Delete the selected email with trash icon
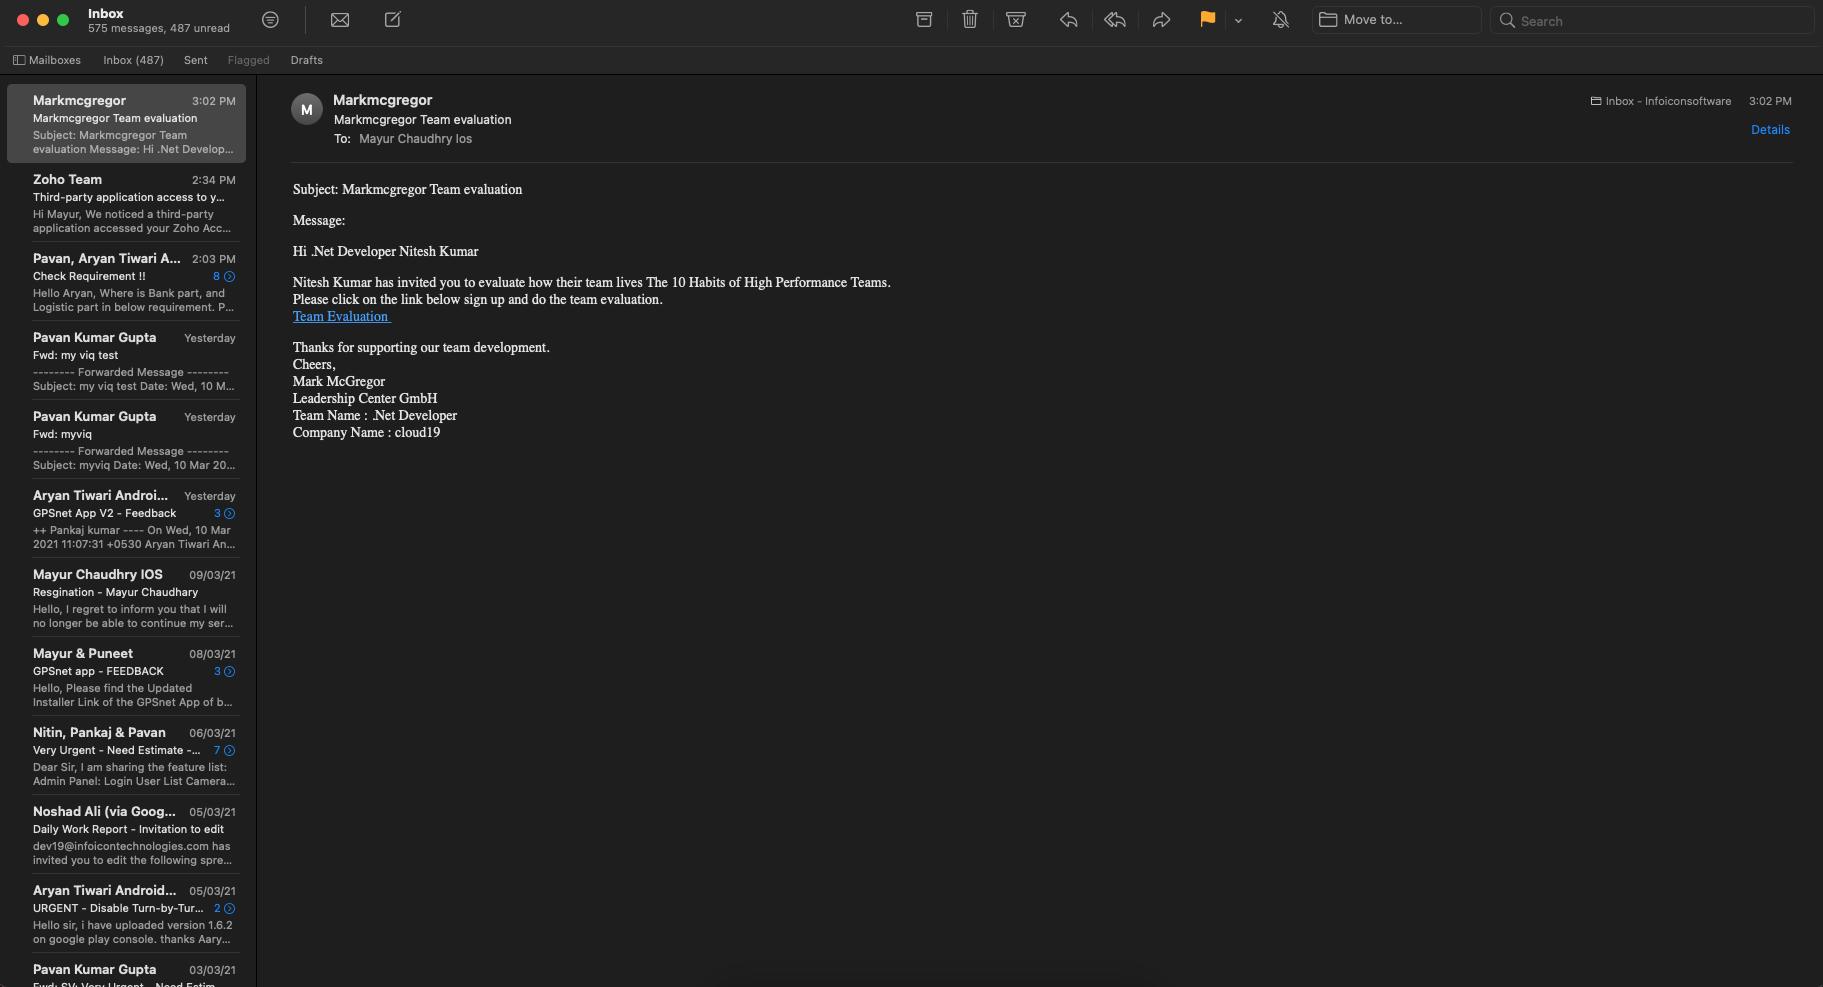 [x=970, y=20]
